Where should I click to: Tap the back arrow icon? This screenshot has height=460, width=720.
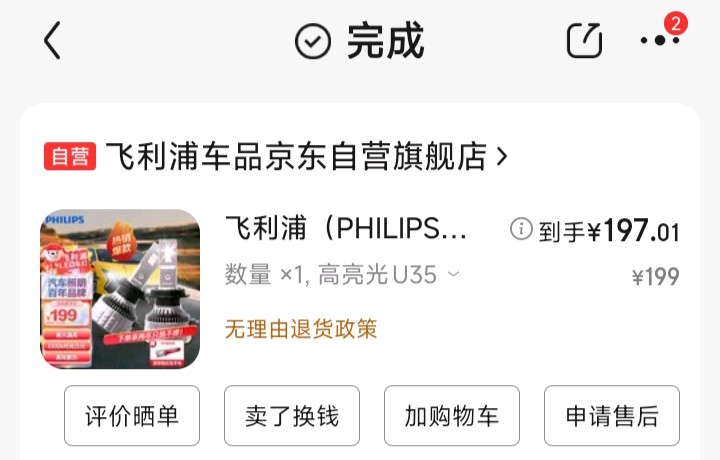coord(52,41)
